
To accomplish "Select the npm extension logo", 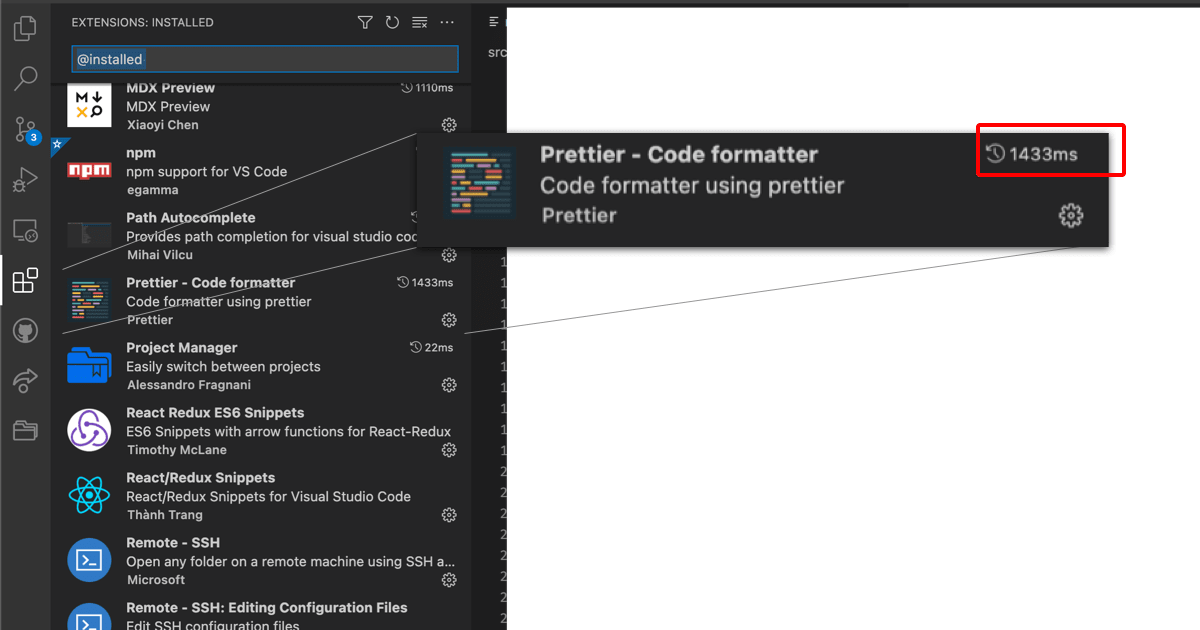I will 89,170.
